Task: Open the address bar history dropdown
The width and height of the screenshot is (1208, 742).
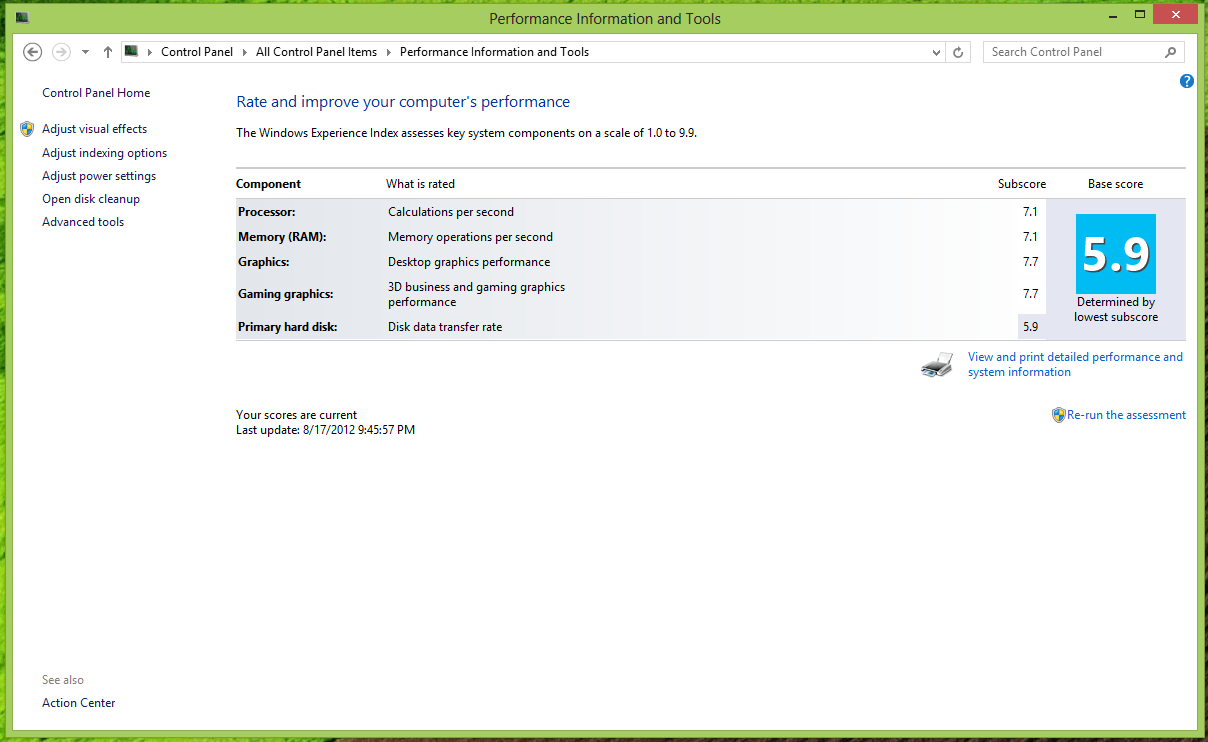Action: 936,52
